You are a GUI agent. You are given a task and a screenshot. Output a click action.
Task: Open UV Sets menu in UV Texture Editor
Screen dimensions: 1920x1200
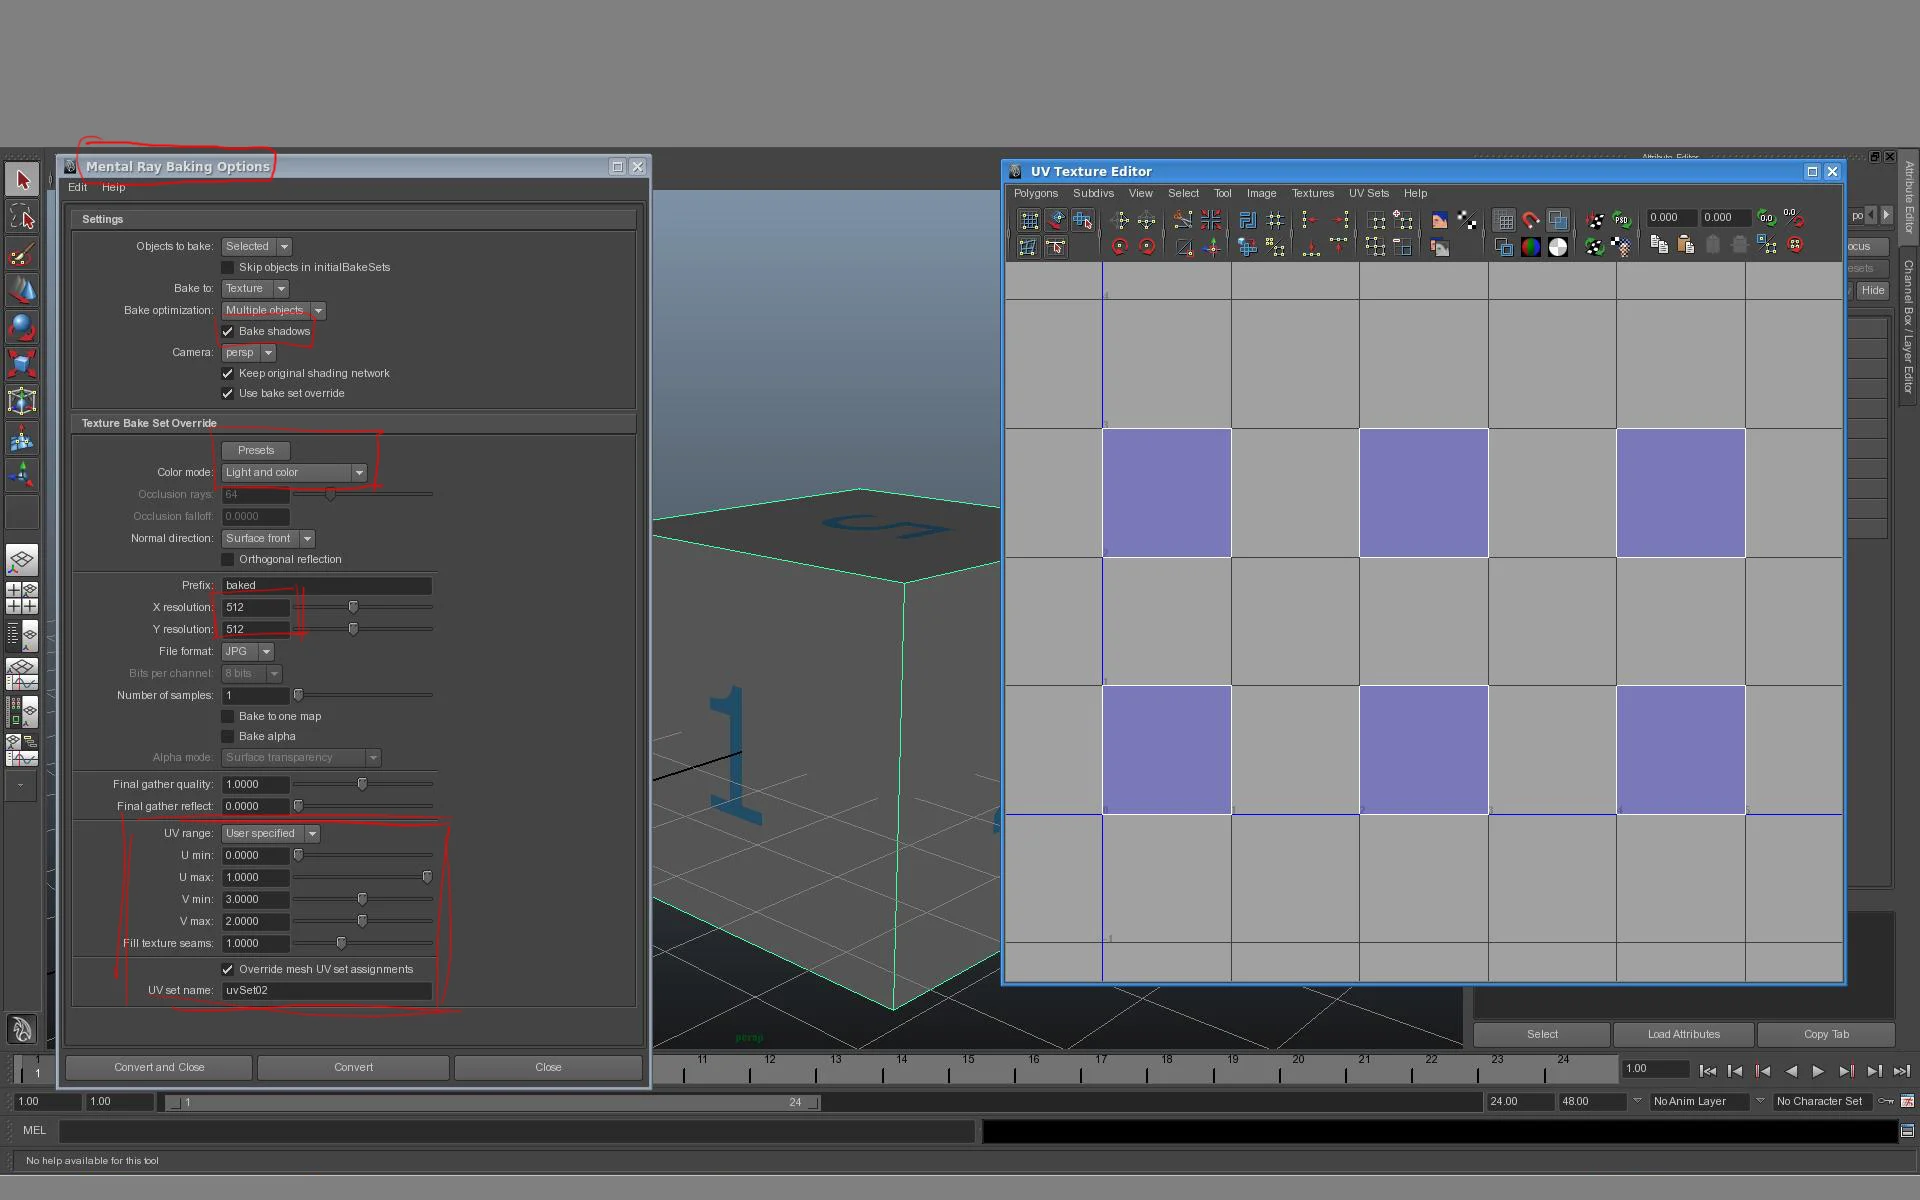[x=1368, y=193]
